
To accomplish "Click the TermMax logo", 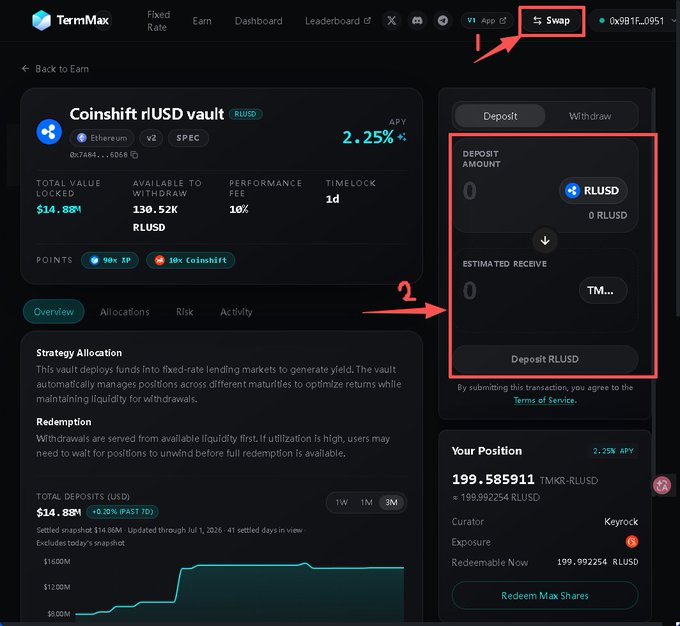I will pyautogui.click(x=71, y=20).
